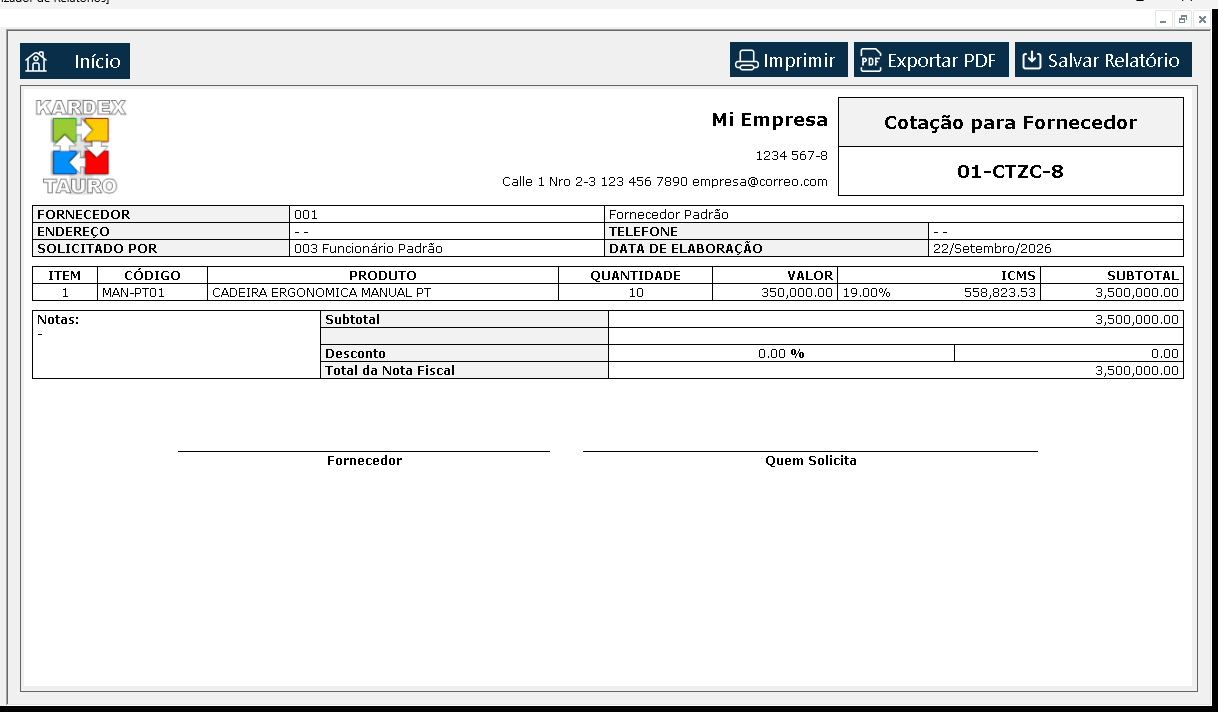Click the ITEM column header

(65, 275)
